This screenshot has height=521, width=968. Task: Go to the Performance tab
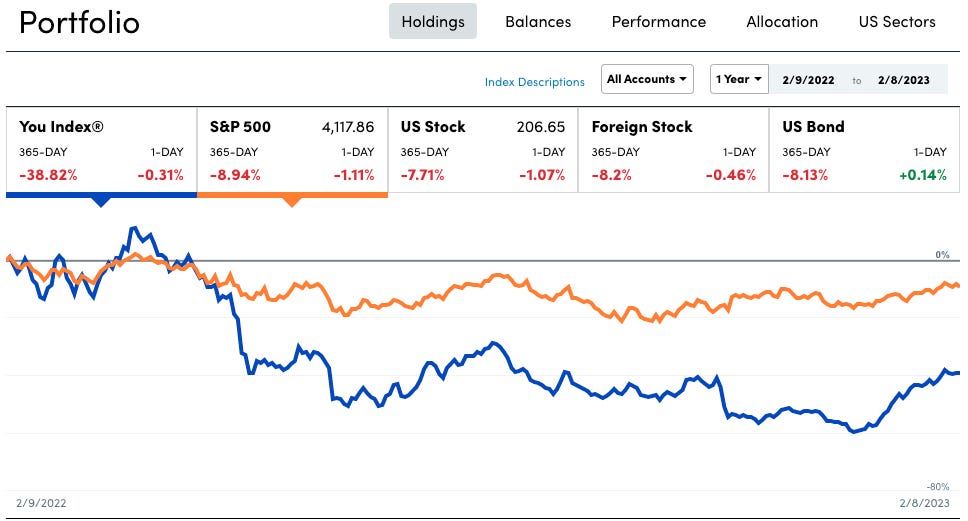click(x=658, y=21)
